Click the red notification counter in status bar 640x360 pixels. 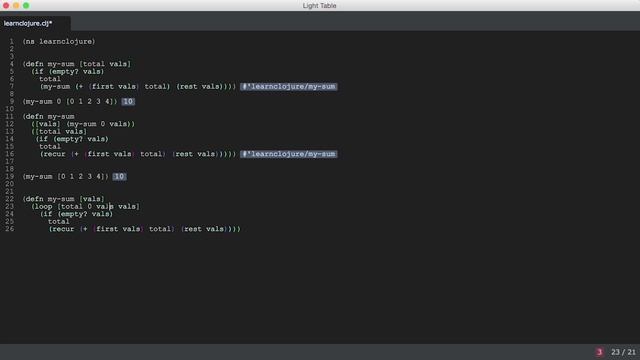pyautogui.click(x=599, y=352)
